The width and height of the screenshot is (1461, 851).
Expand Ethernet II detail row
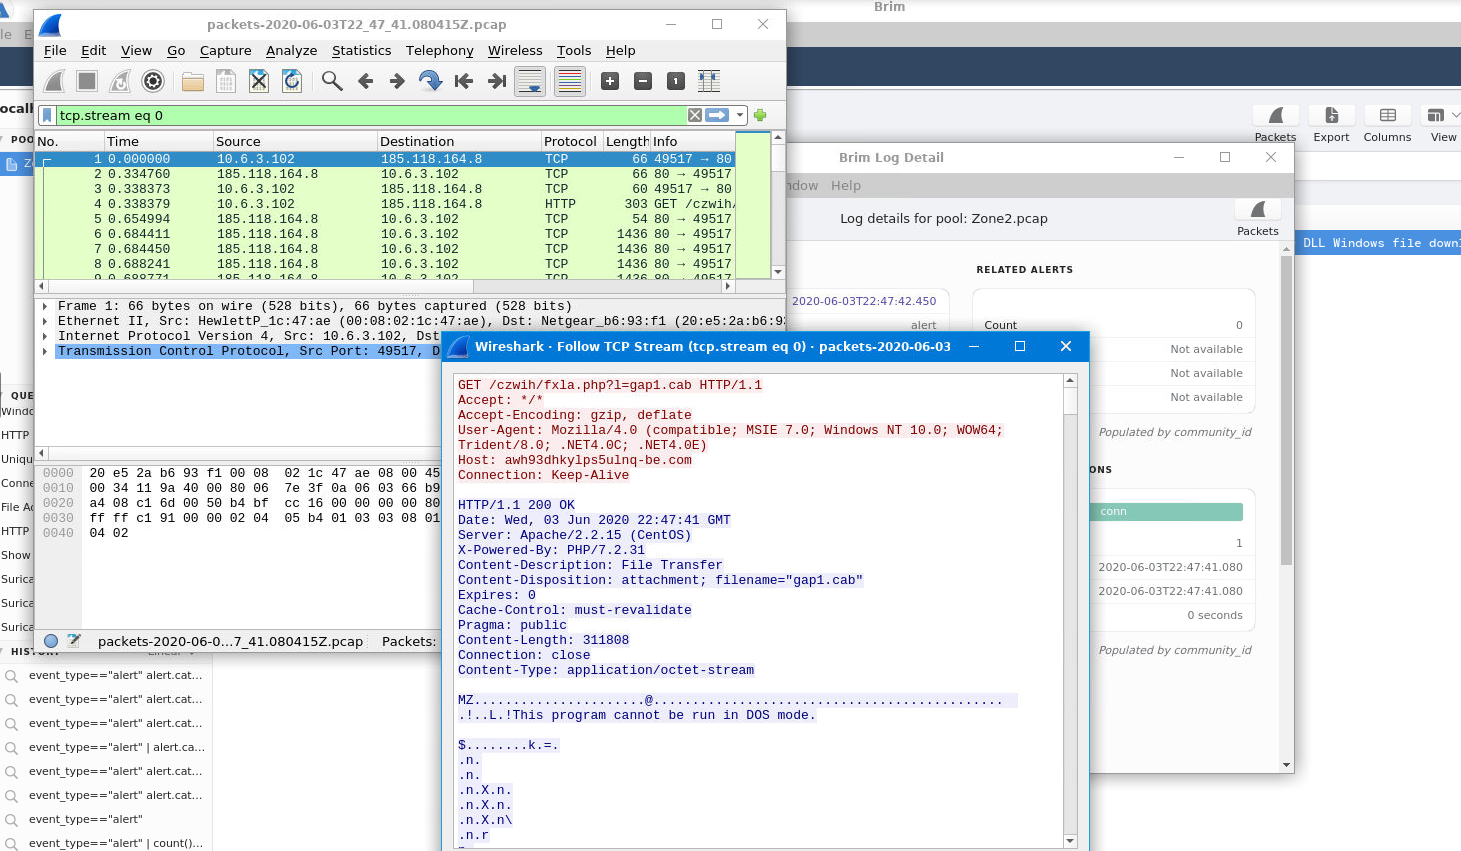45,321
